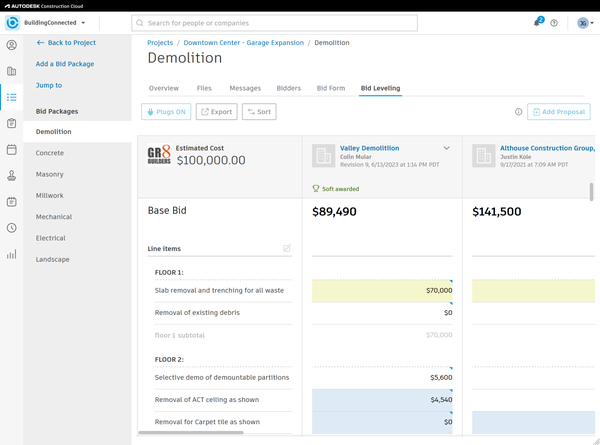600x445 pixels.
Task: Click the vertical scrollbar thumb at right
Action: (x=591, y=192)
